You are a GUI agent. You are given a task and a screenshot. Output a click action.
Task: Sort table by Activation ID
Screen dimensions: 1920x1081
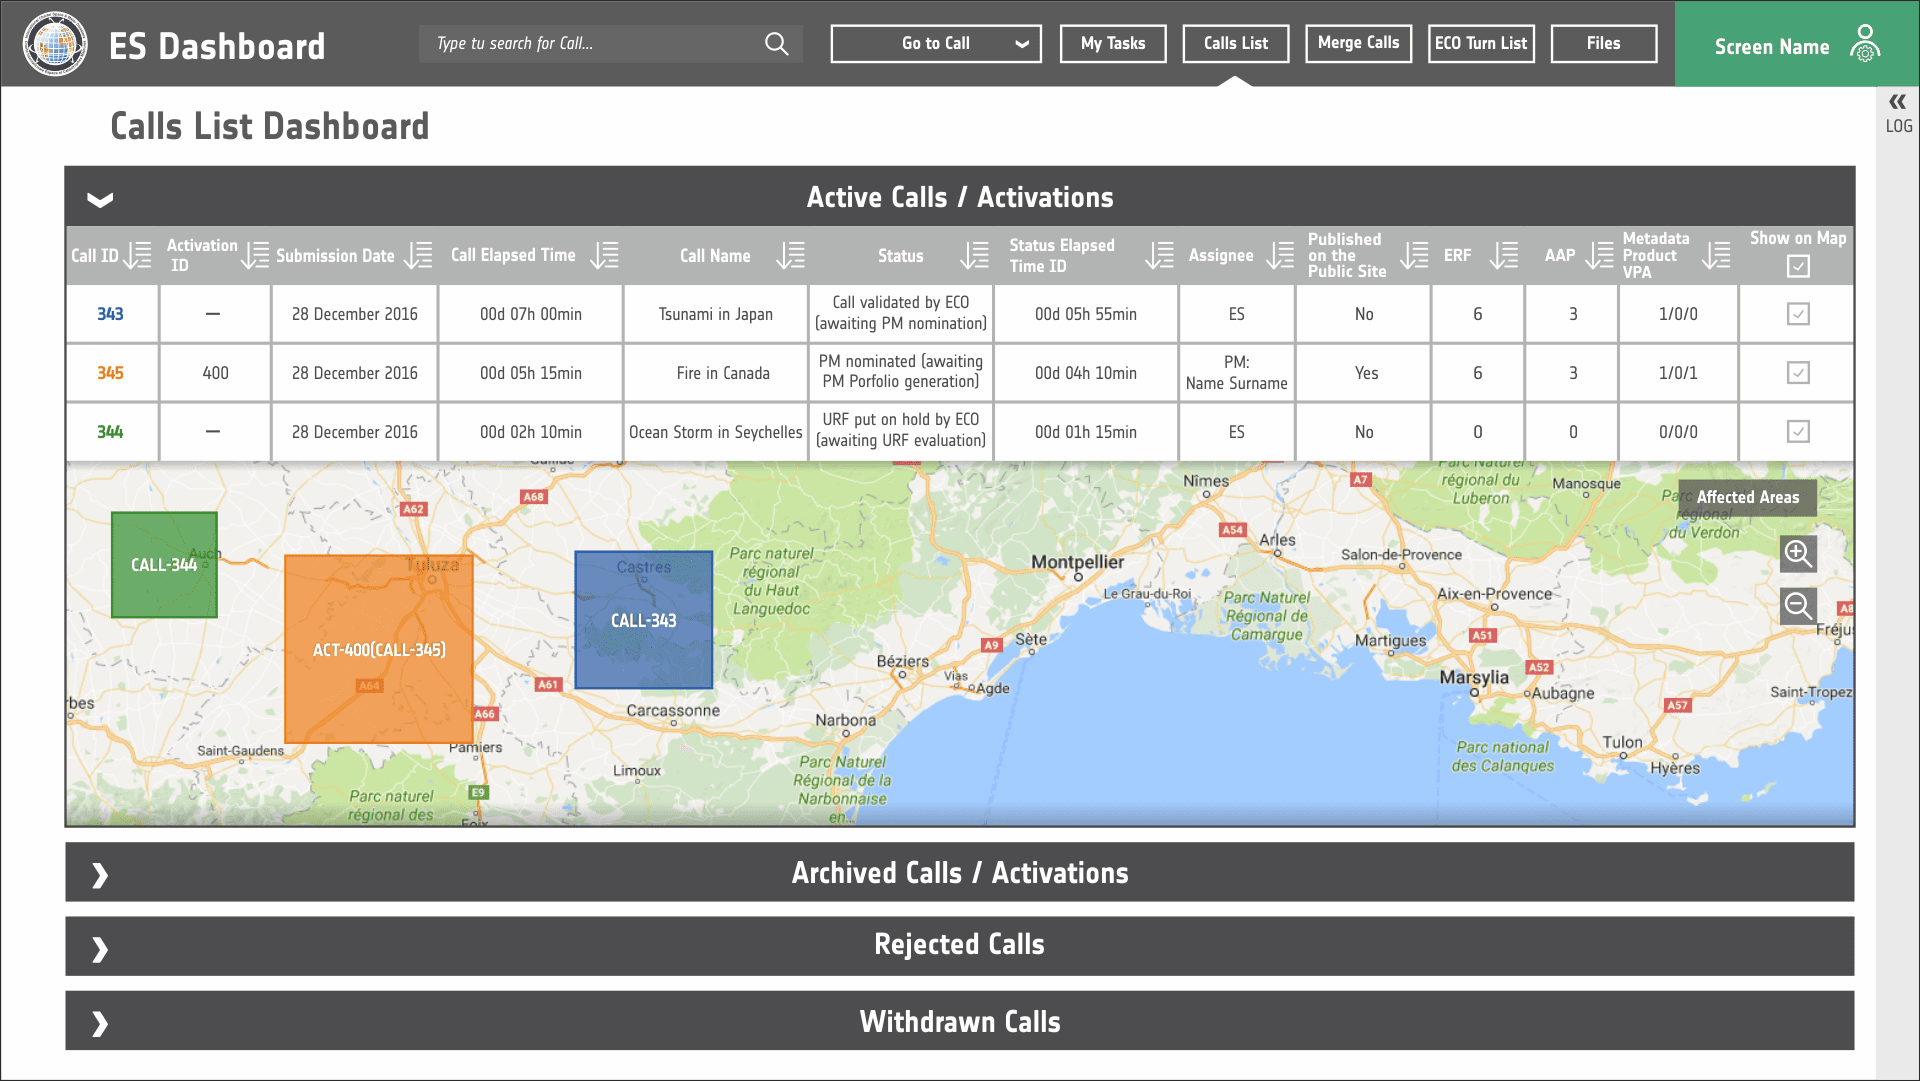coord(255,255)
